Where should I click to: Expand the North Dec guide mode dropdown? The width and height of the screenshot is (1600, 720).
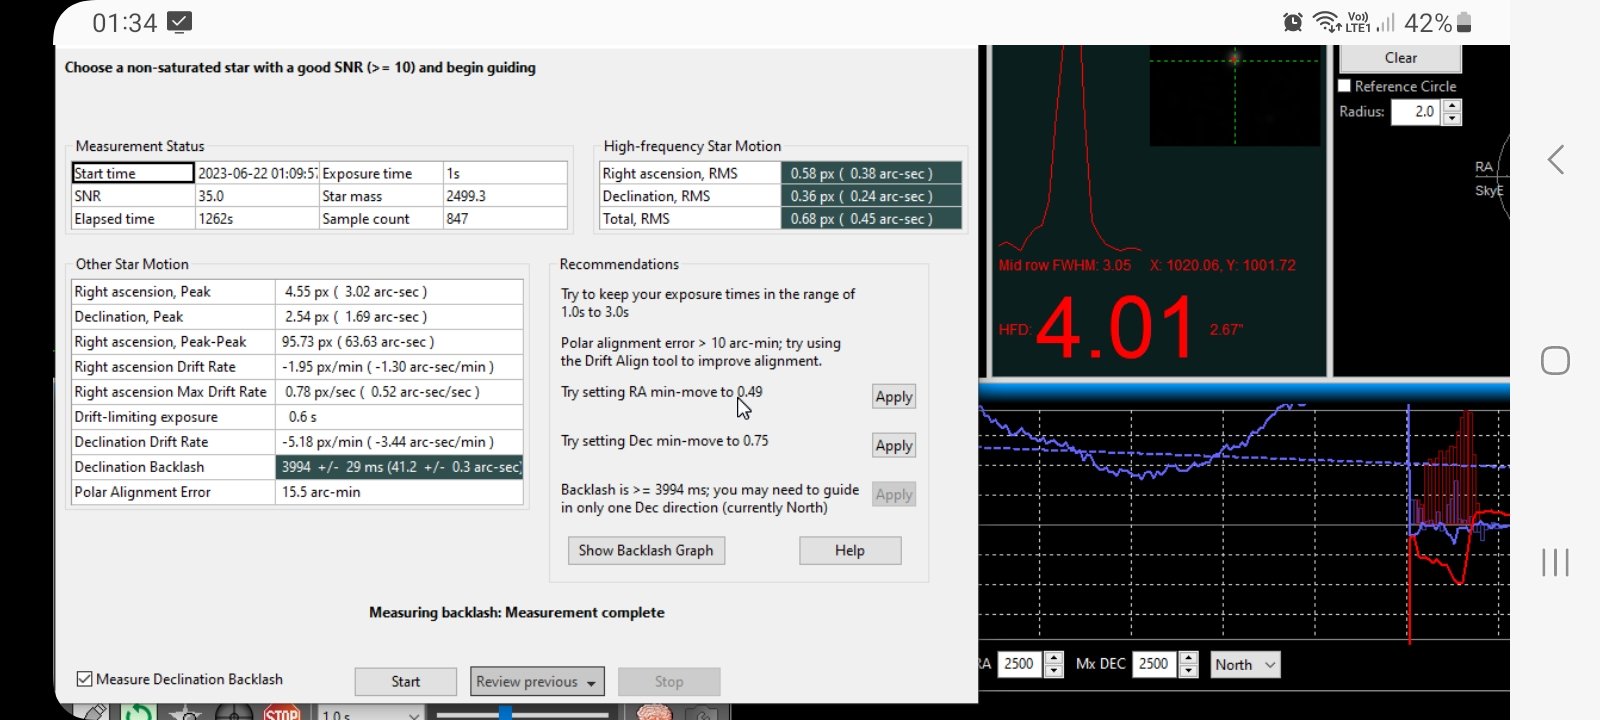pyautogui.click(x=1245, y=665)
